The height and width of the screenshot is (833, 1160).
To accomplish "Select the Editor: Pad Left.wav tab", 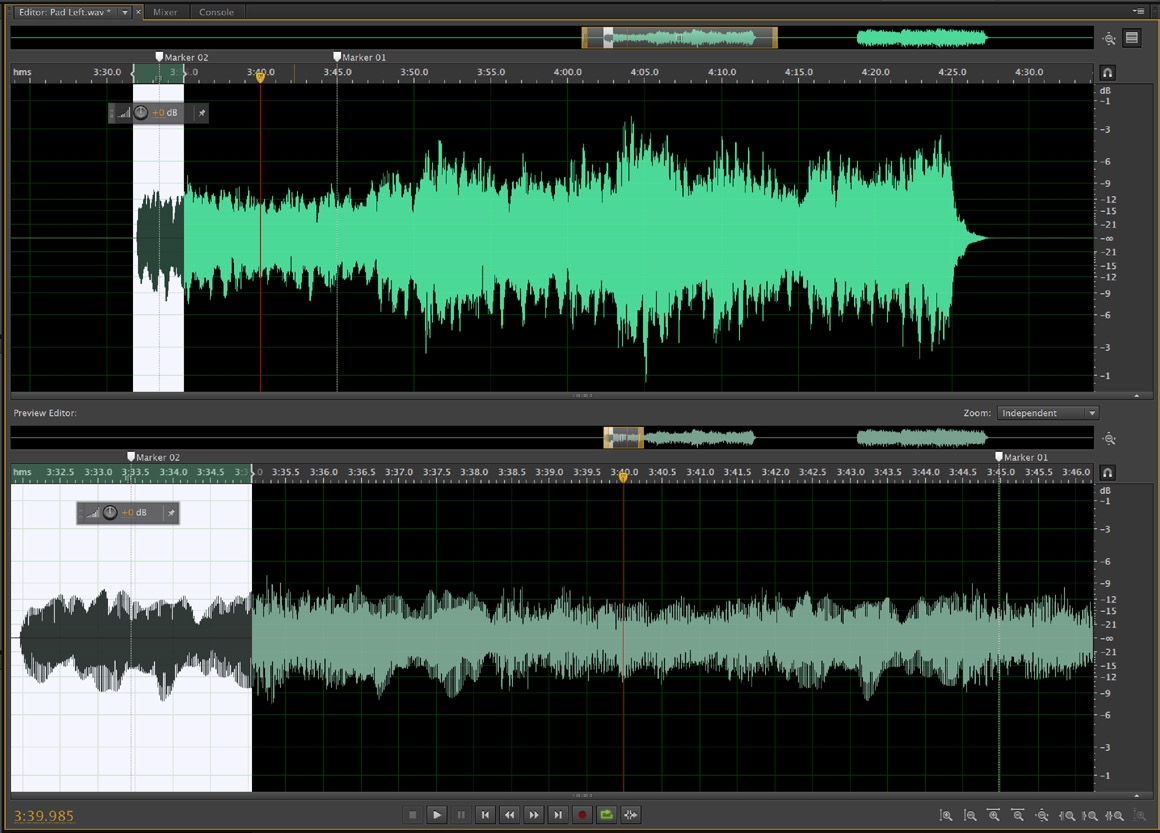I will 64,12.
